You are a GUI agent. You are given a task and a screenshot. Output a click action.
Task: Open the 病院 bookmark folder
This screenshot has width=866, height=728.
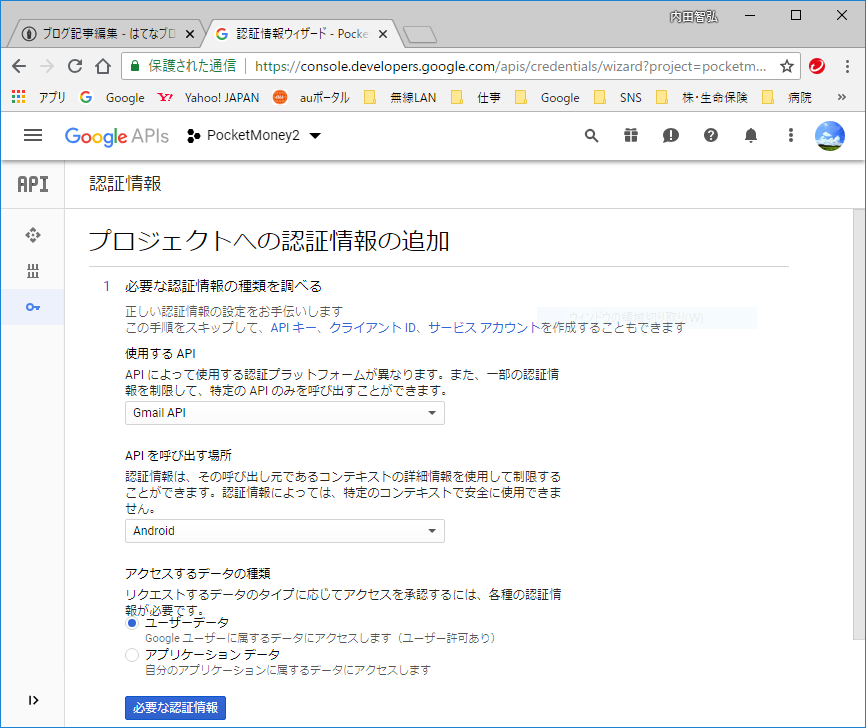tap(786, 98)
